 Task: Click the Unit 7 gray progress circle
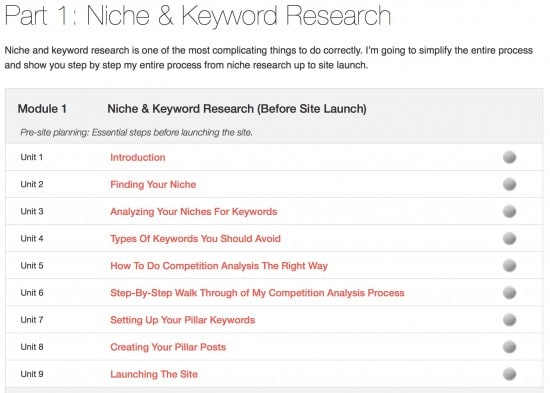click(509, 320)
